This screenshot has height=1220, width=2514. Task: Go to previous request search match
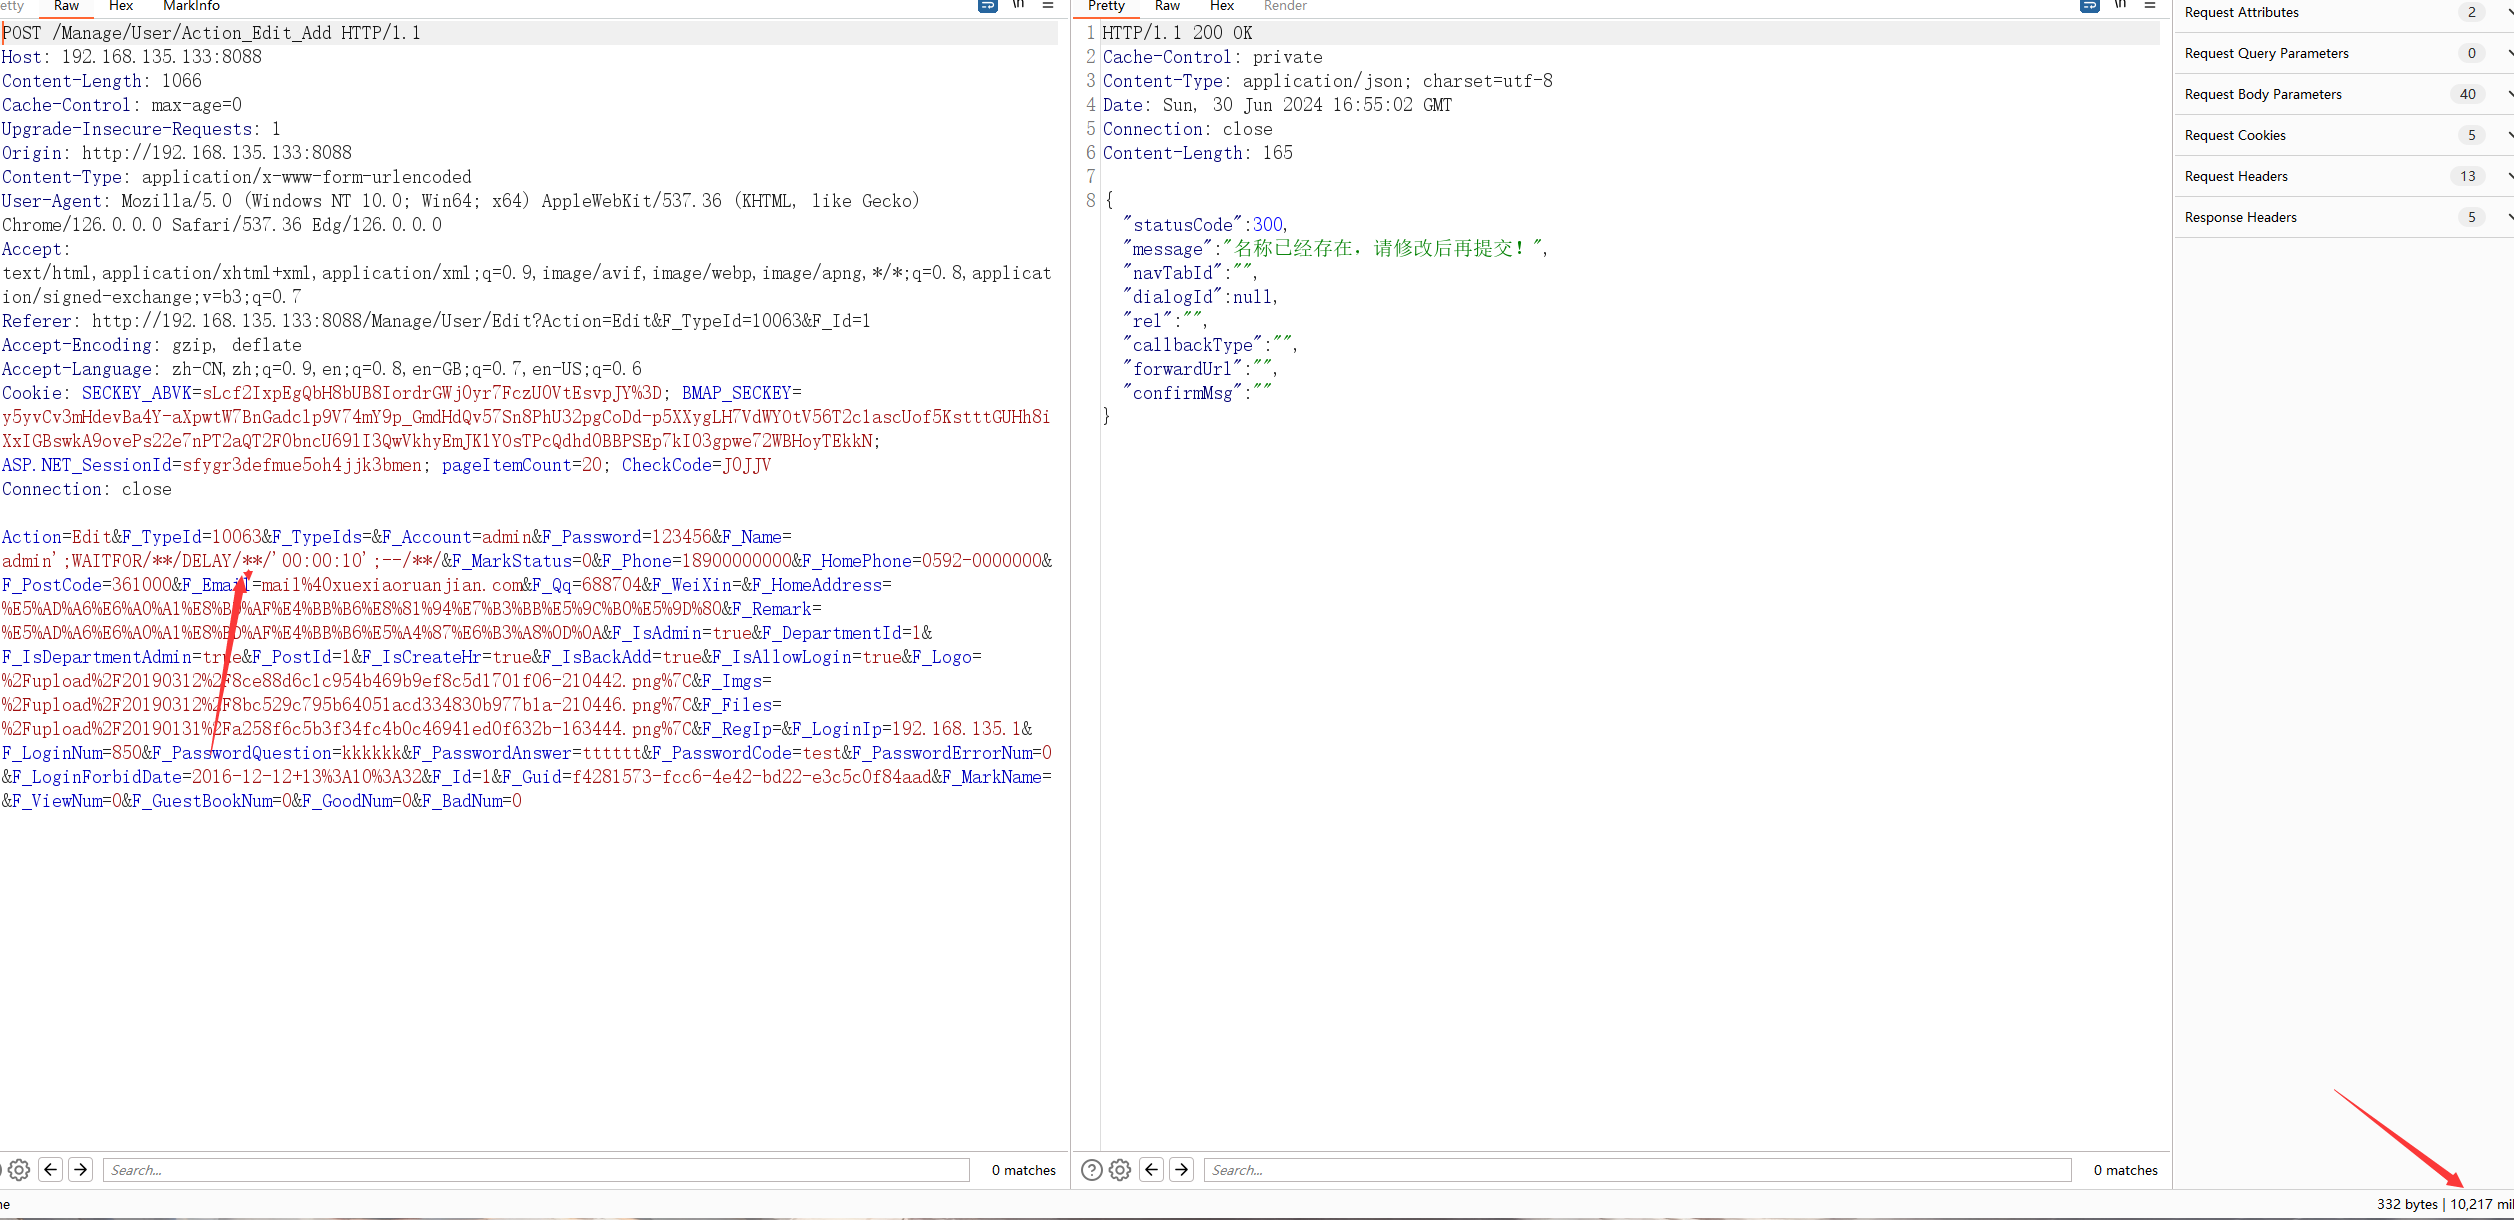coord(51,1169)
